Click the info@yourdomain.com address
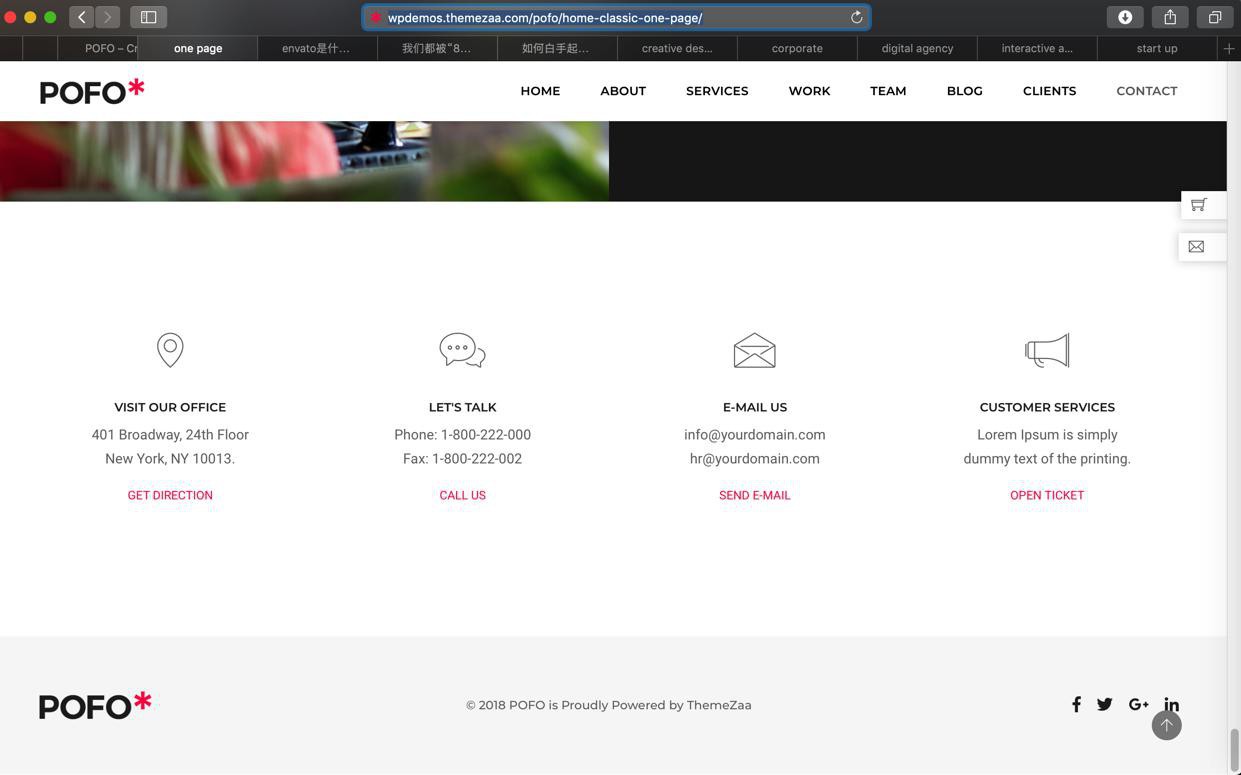Image resolution: width=1241 pixels, height=775 pixels. tap(755, 435)
